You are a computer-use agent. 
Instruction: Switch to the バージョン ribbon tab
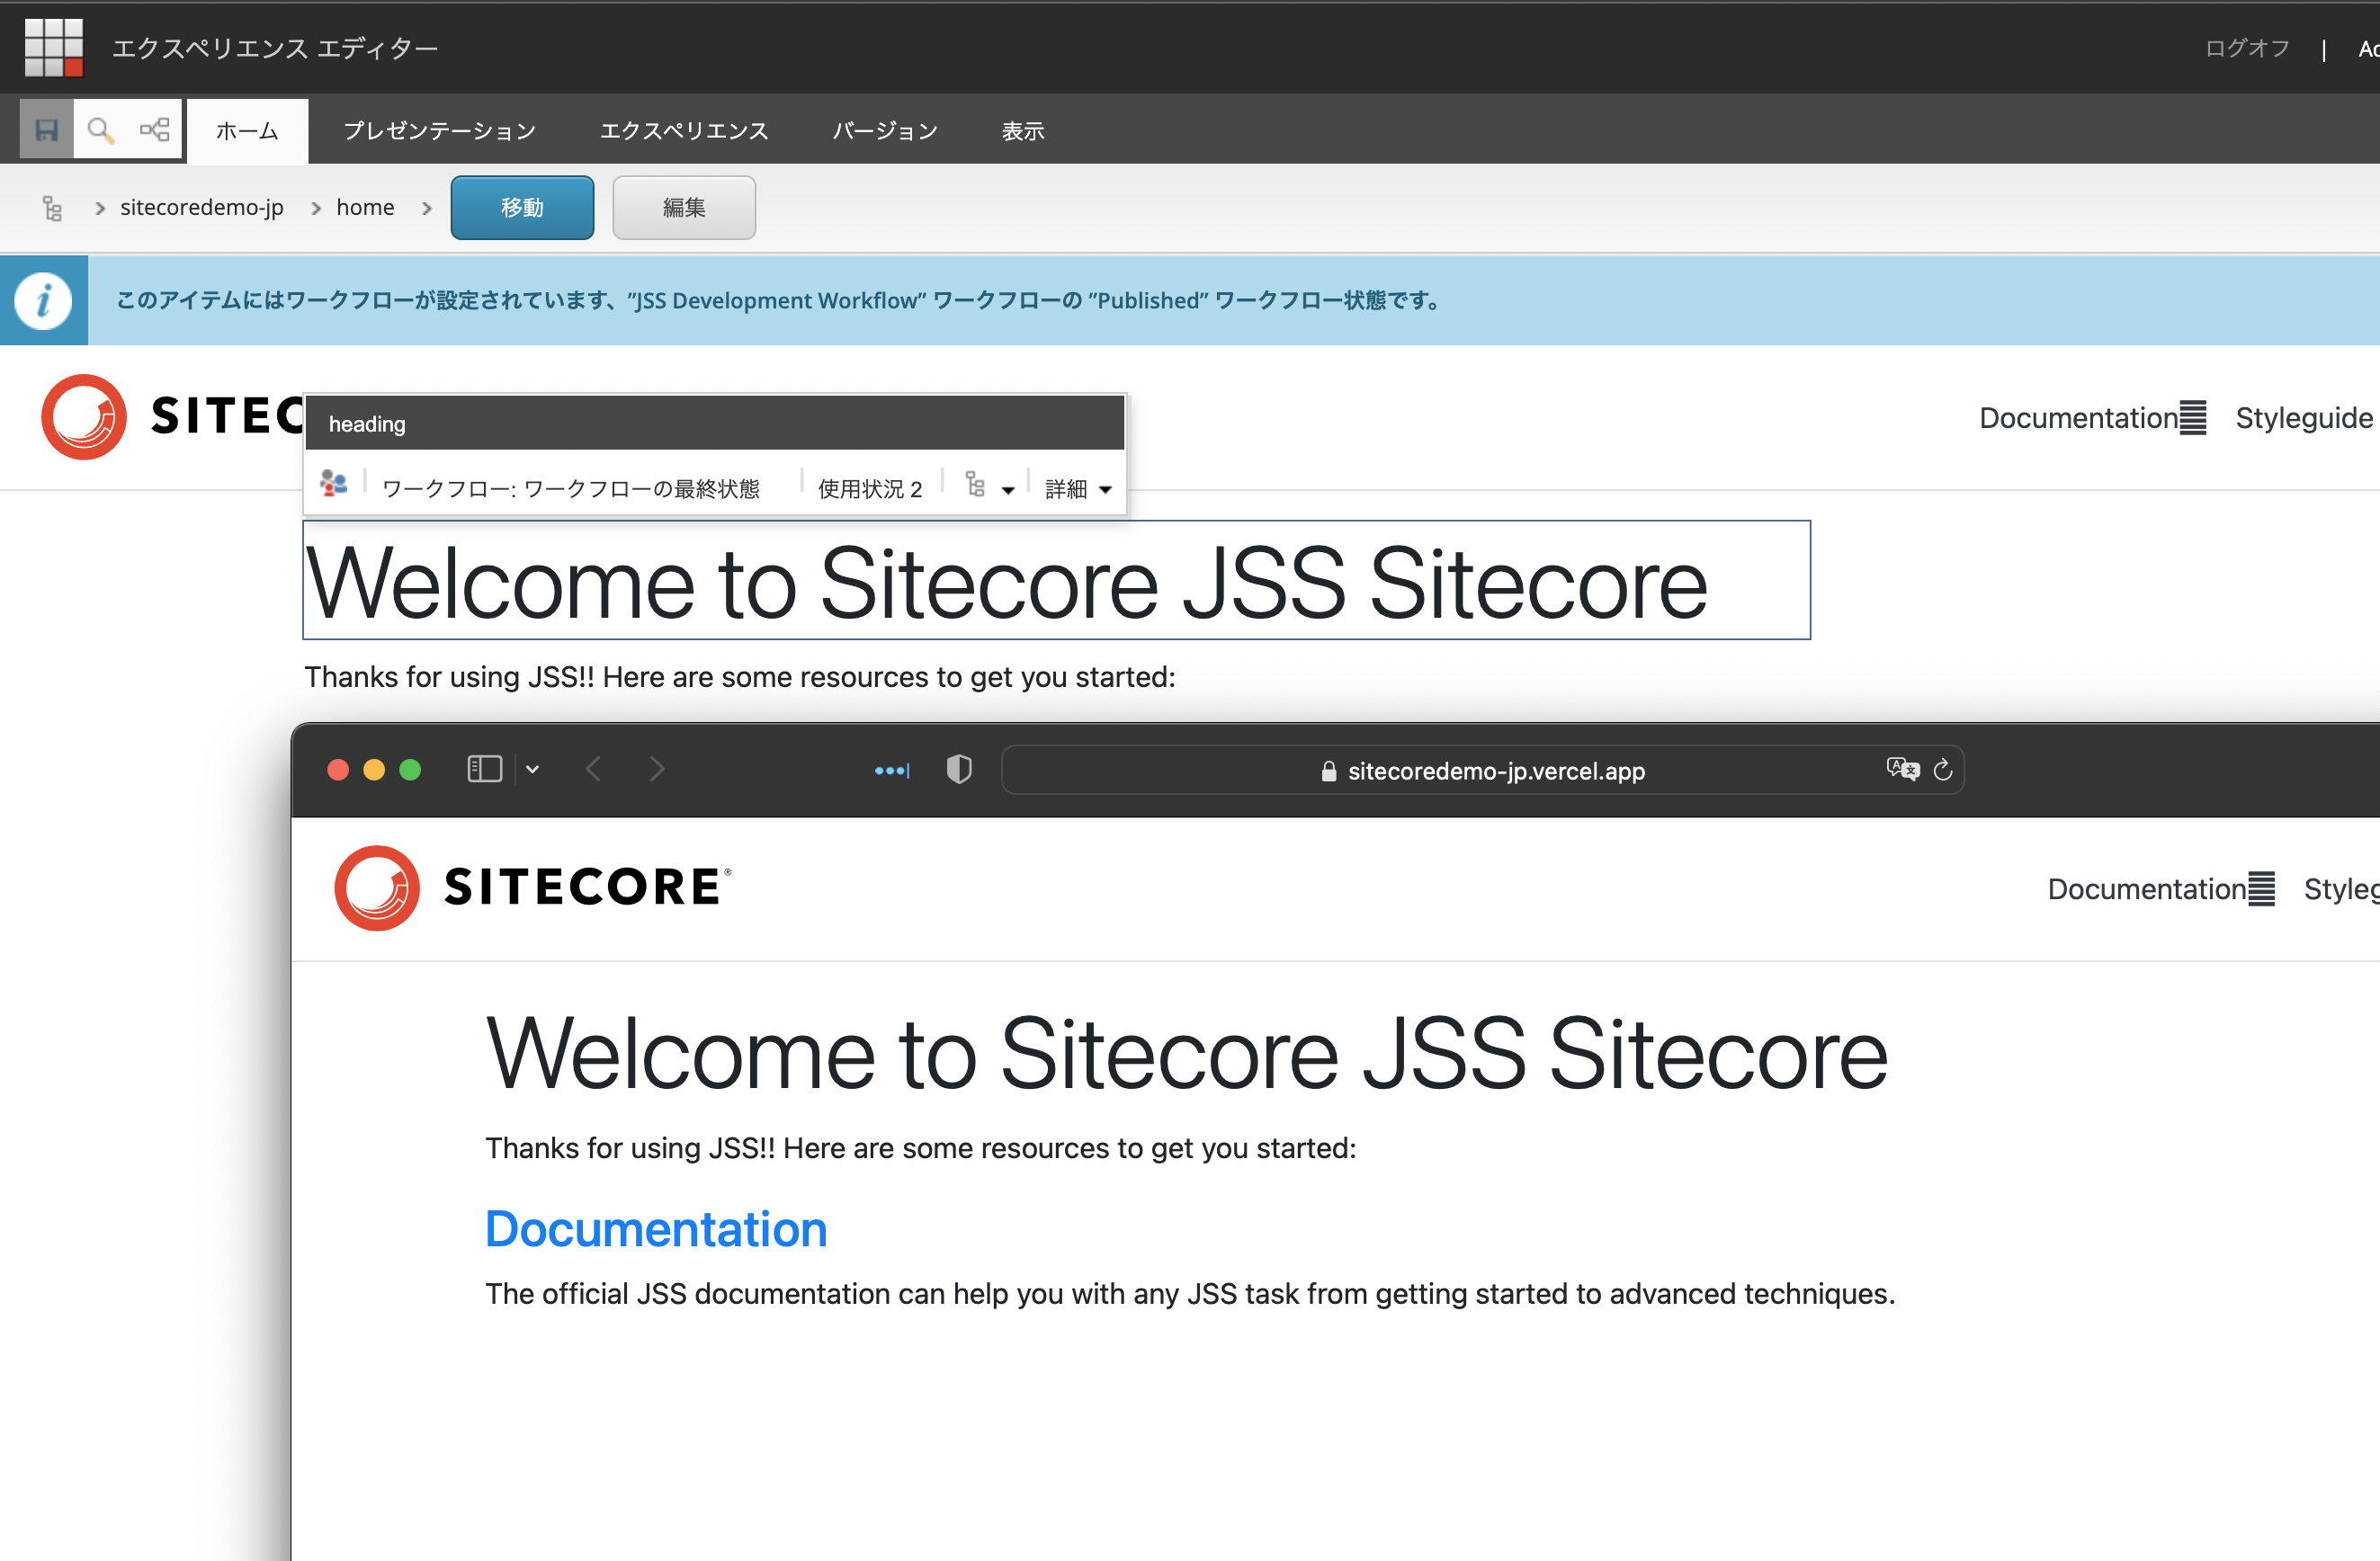click(x=885, y=130)
